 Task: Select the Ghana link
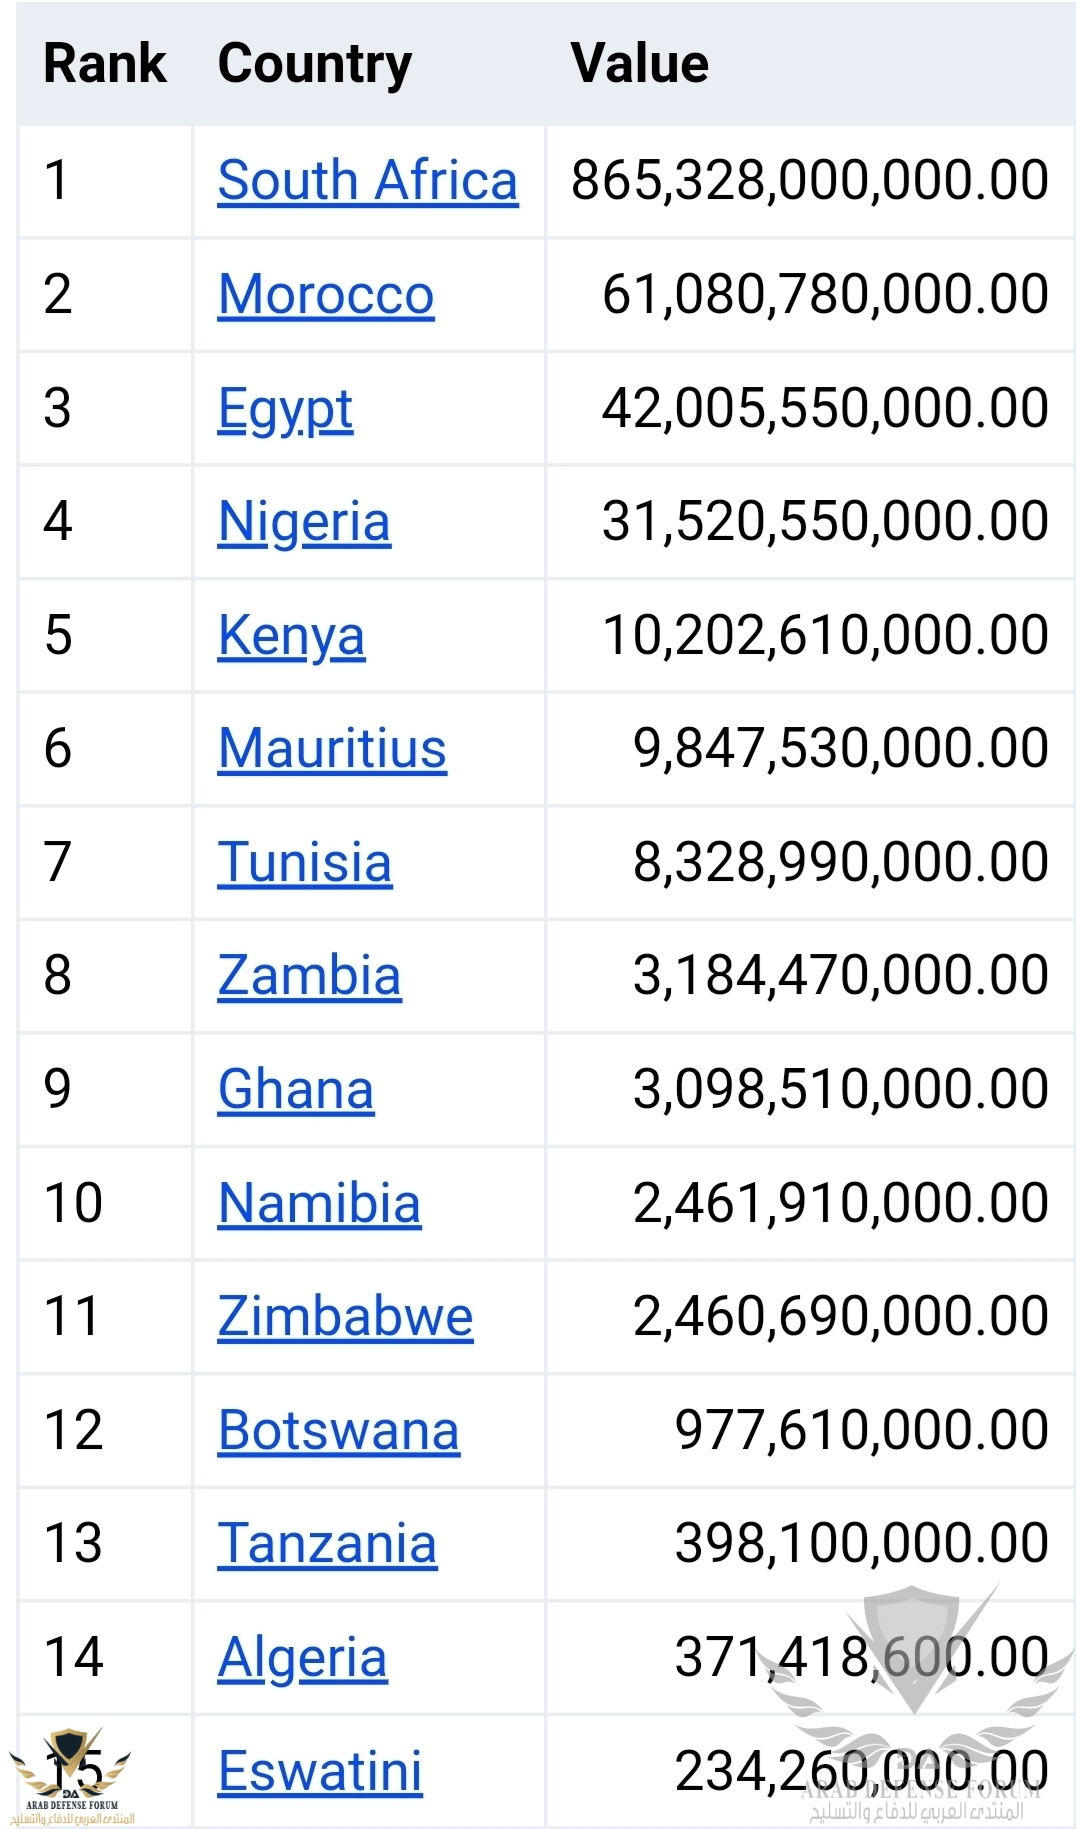point(296,1090)
